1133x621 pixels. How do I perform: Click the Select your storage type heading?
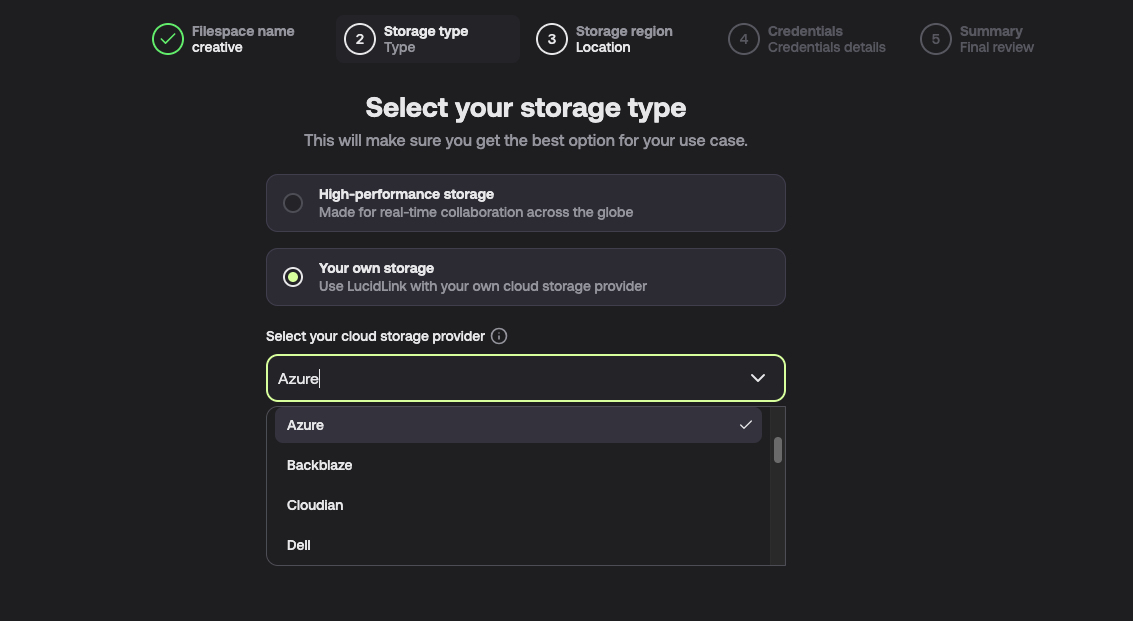click(x=525, y=108)
